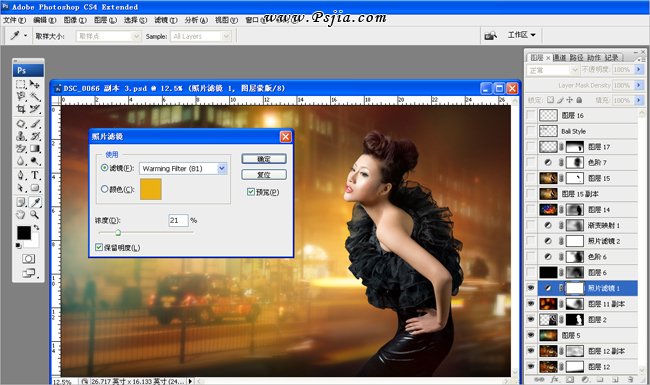Select the Hand tool
This screenshot has height=385, width=650.
point(21,215)
